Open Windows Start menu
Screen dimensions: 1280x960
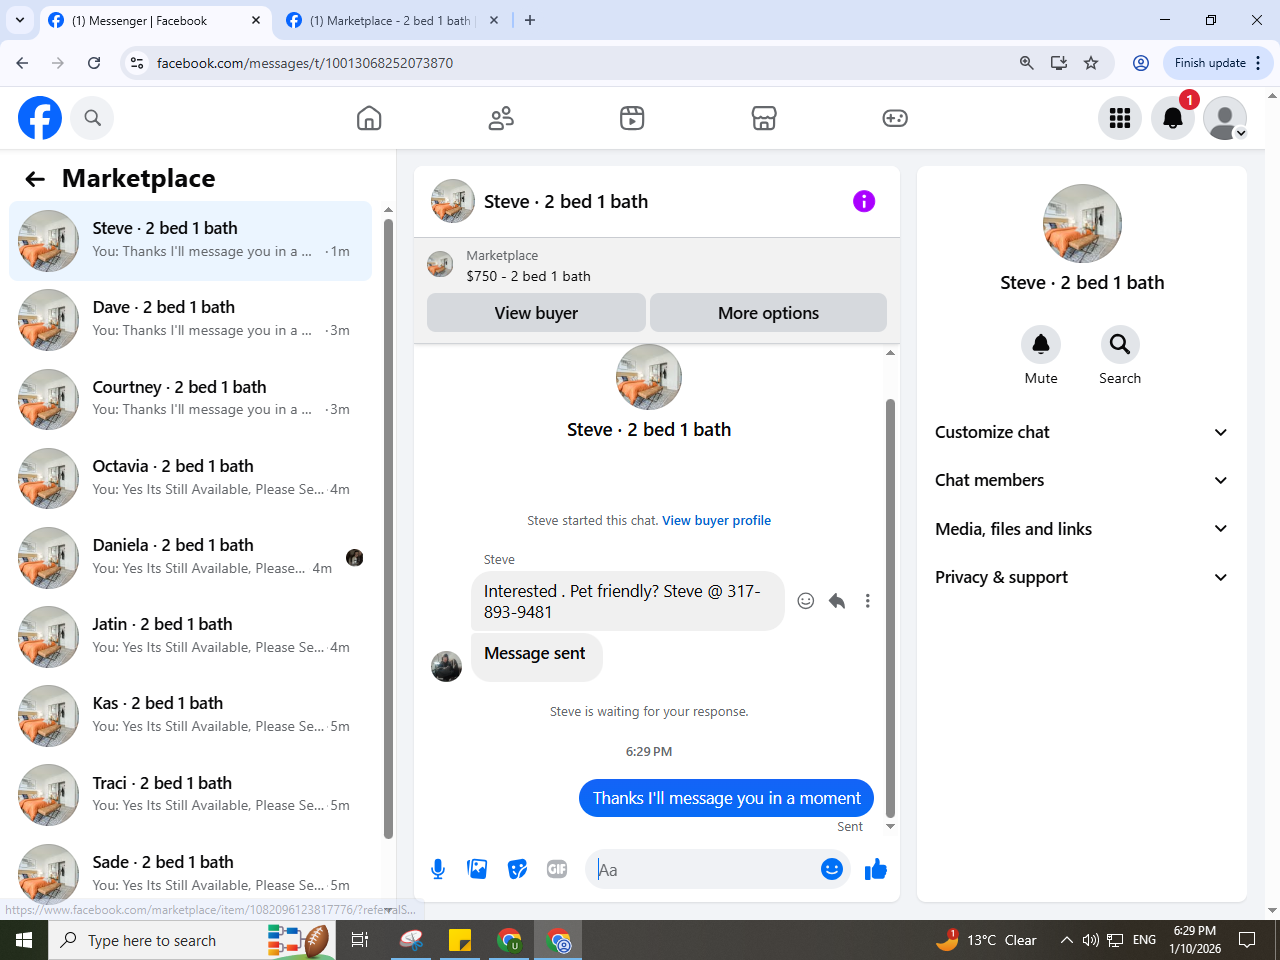click(24, 940)
